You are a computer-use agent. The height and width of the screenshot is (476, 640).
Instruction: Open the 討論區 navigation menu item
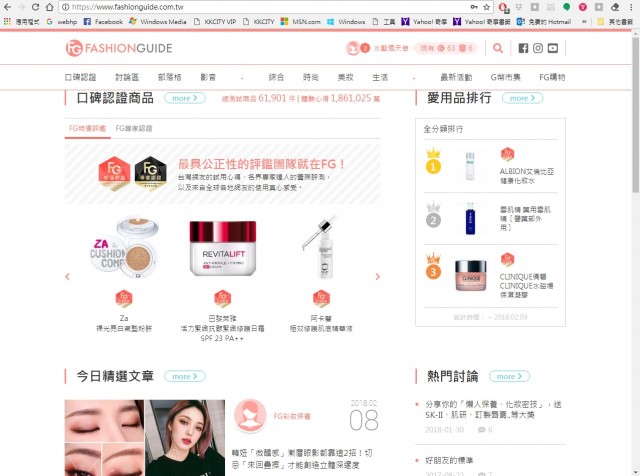coord(127,76)
